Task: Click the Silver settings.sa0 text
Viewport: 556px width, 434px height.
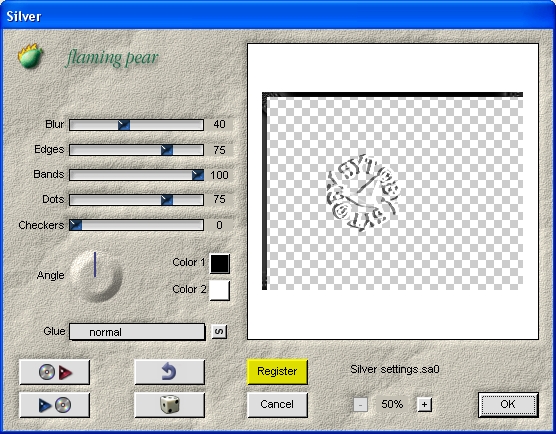Action: pos(395,369)
